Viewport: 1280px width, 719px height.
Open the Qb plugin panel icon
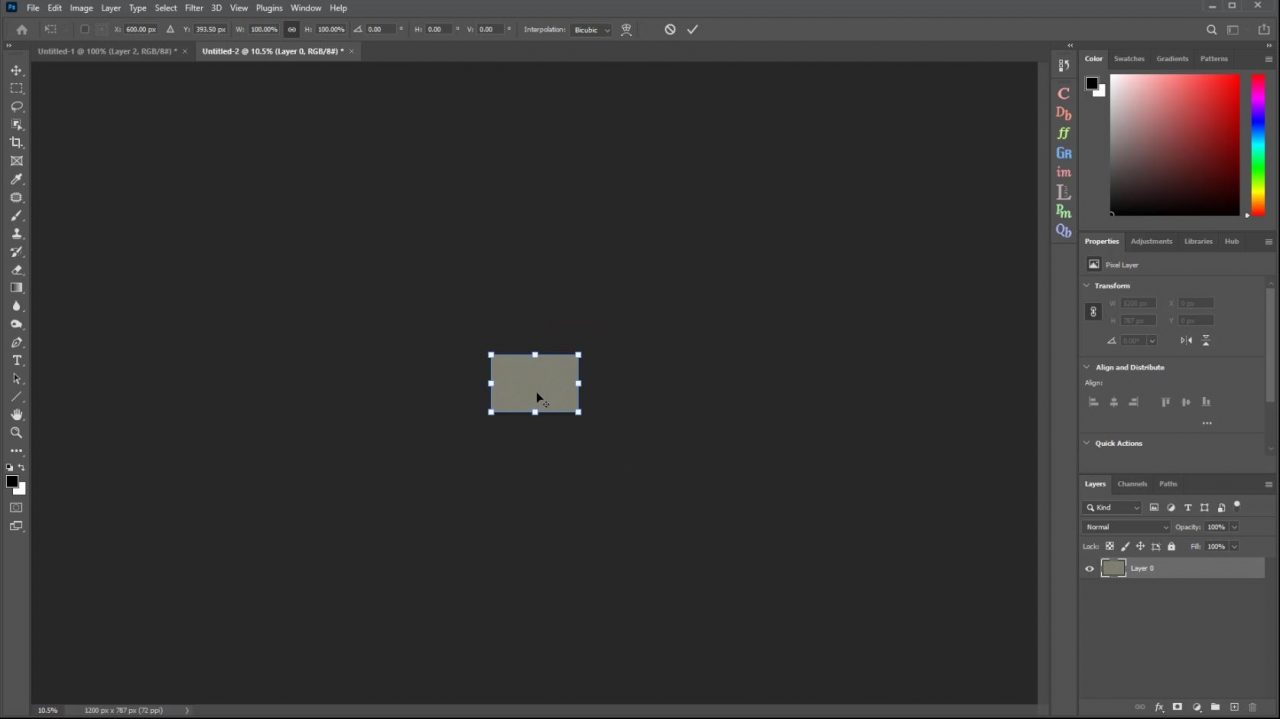1063,230
